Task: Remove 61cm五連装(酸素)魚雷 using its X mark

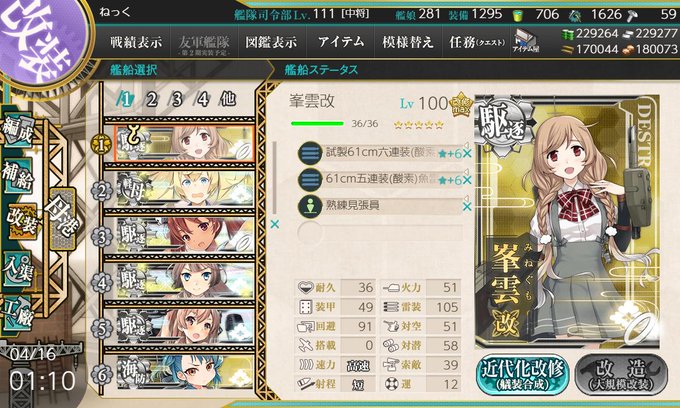Action: tap(467, 180)
